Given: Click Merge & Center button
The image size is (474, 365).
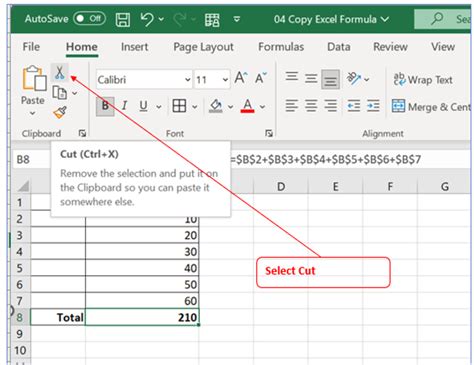Looking at the screenshot, I should [431, 107].
